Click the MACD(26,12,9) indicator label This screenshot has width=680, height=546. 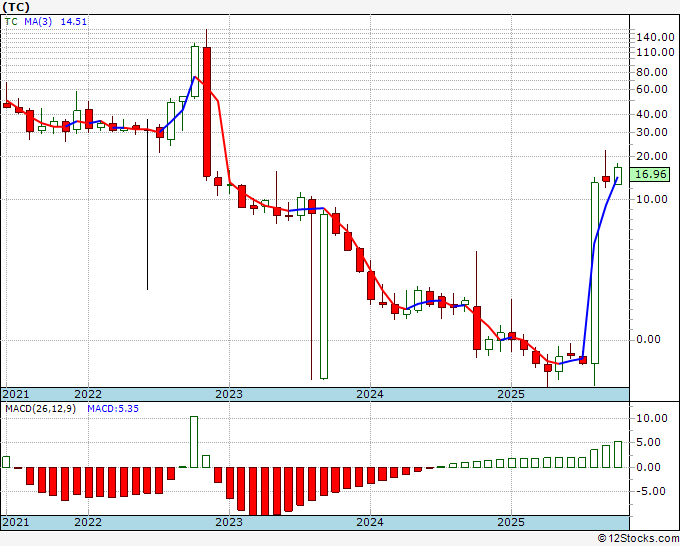coord(40,409)
